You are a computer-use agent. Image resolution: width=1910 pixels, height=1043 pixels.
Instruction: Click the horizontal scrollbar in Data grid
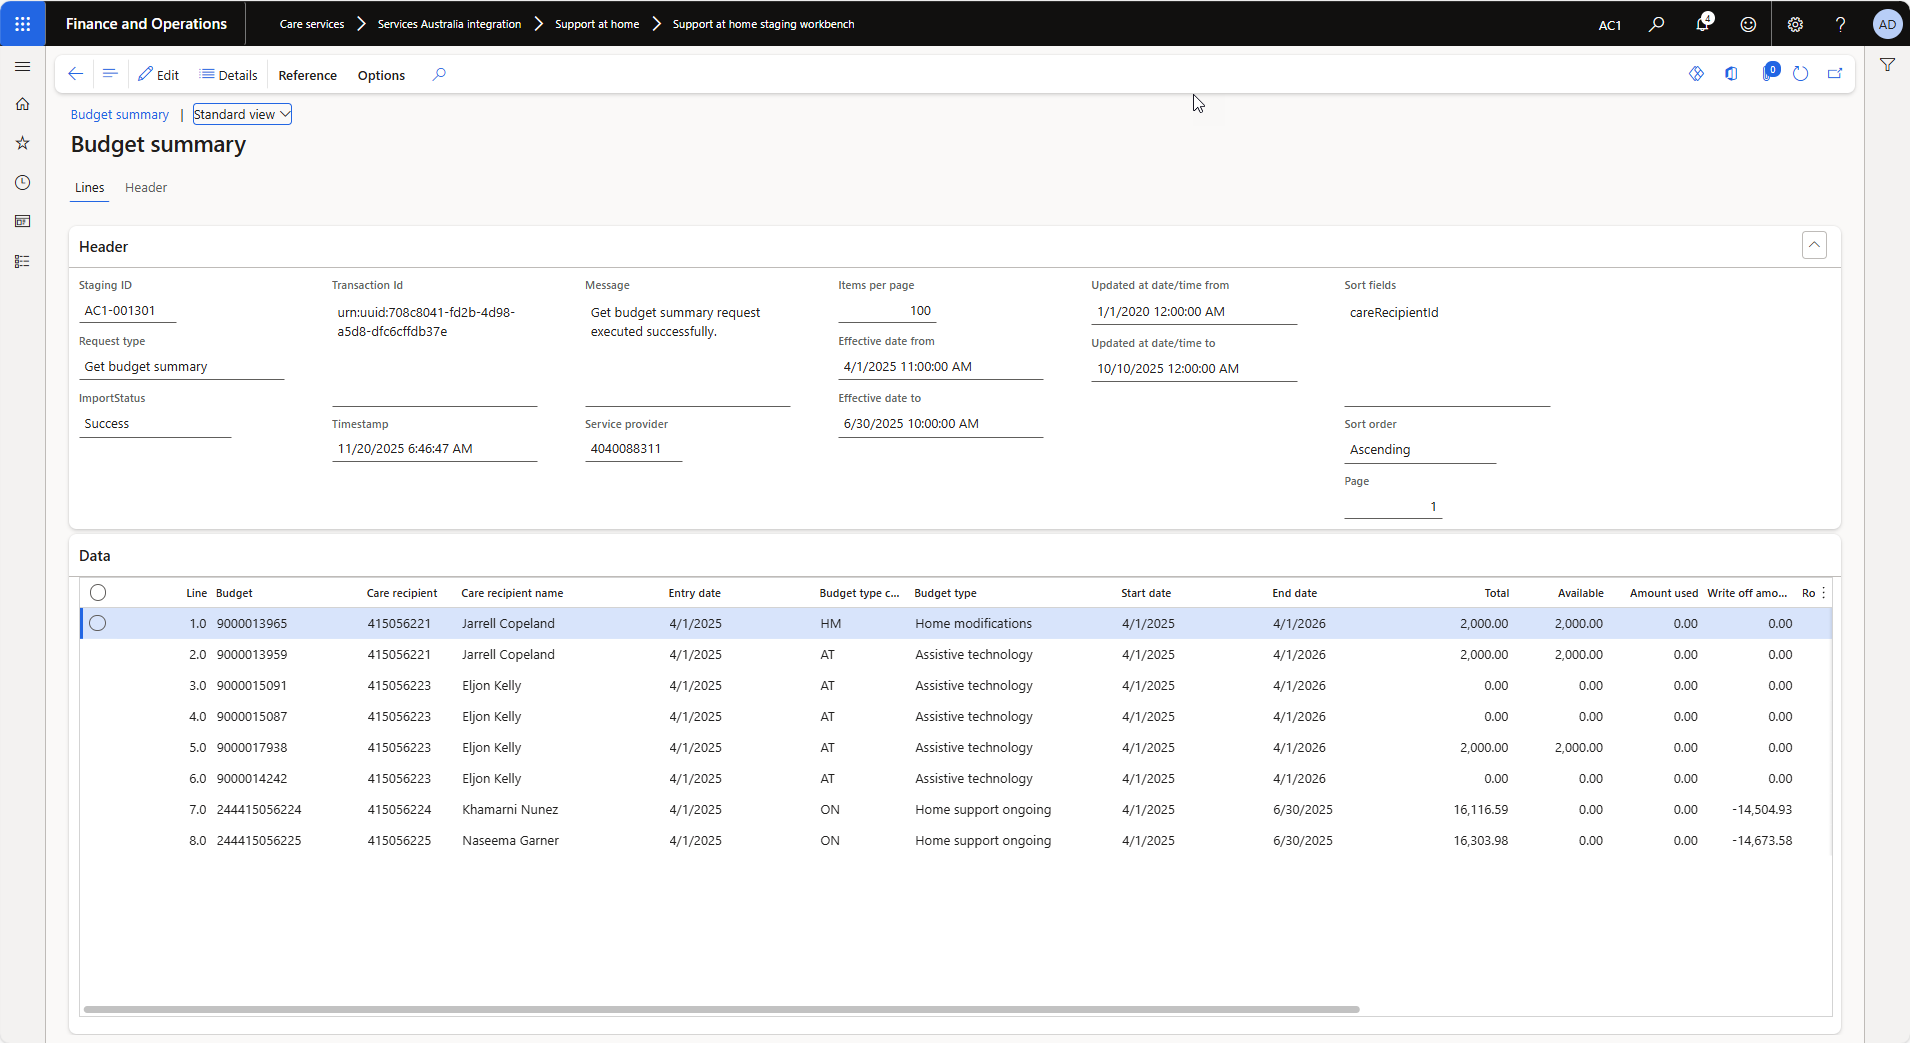click(720, 1009)
